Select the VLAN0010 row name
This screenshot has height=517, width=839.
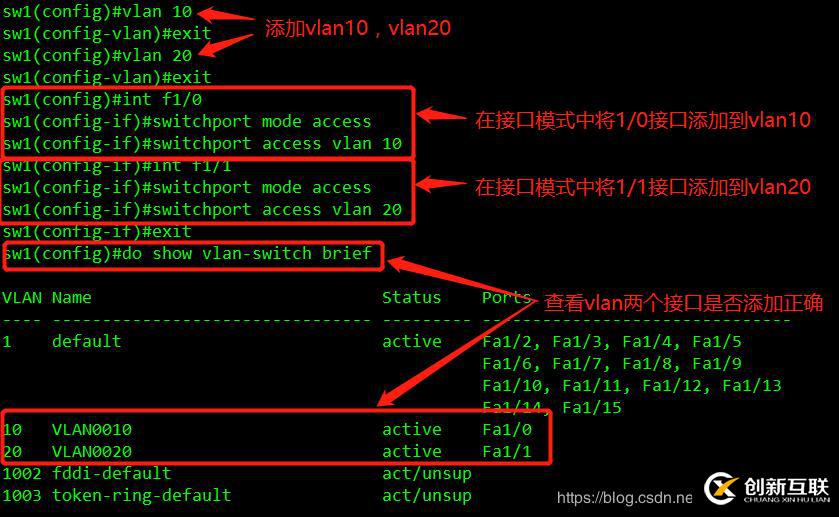pyautogui.click(x=92, y=429)
